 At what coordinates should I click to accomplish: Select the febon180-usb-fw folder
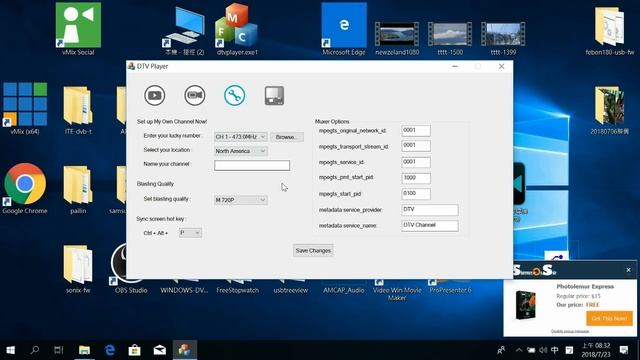point(610,31)
